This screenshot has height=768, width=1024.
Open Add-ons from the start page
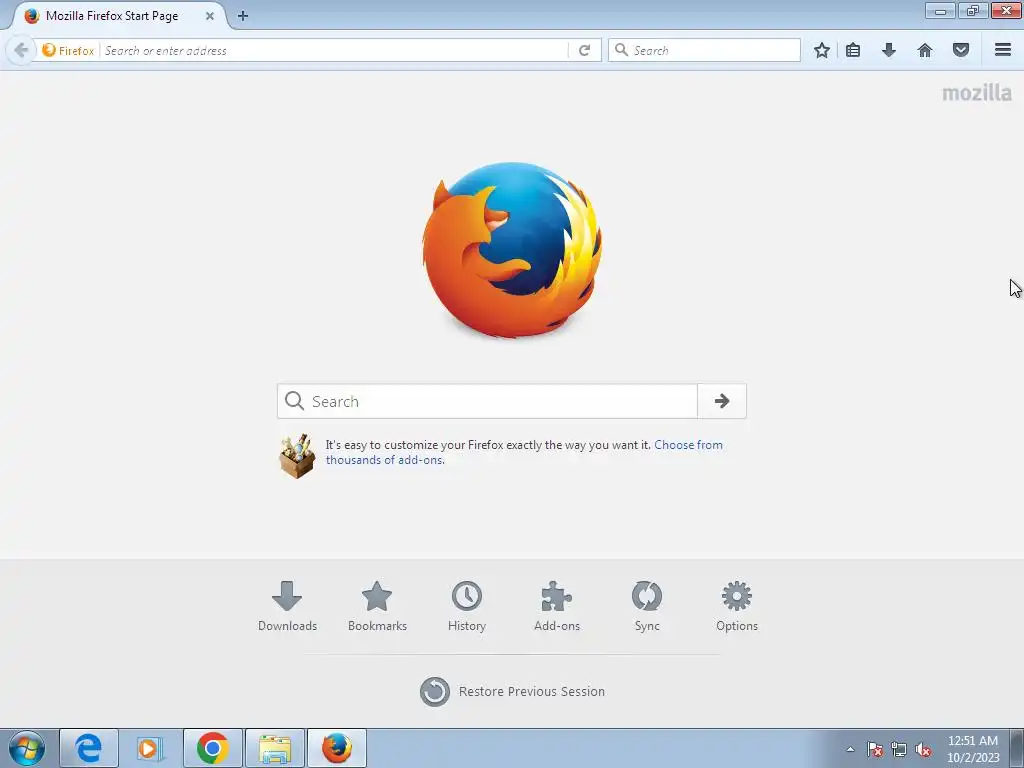pyautogui.click(x=557, y=607)
